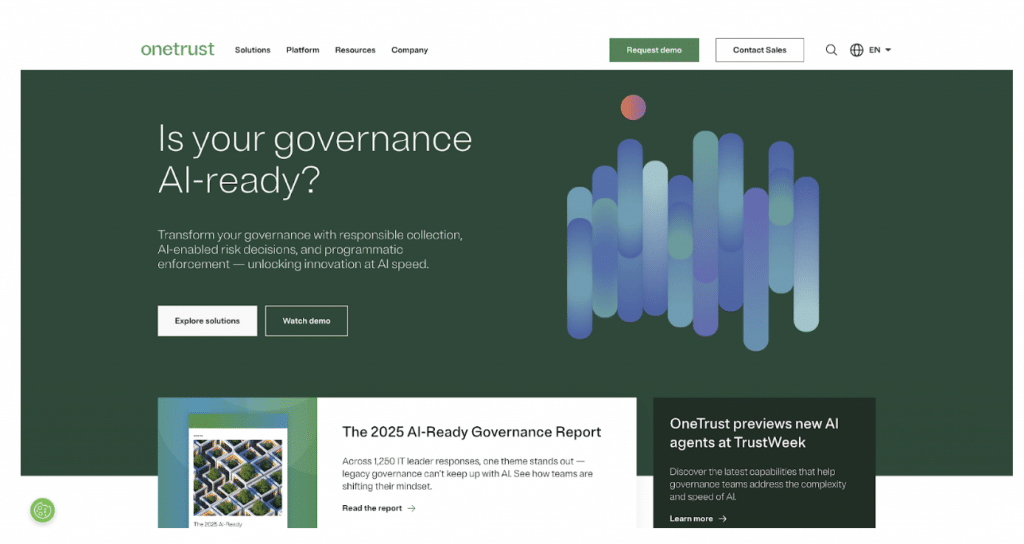This screenshot has height=544, width=1024.
Task: Open the AI-Ready report cover thumbnail
Action: click(x=237, y=470)
